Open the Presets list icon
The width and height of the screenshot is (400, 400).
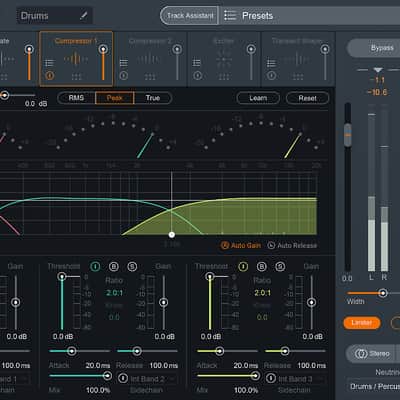pyautogui.click(x=230, y=15)
